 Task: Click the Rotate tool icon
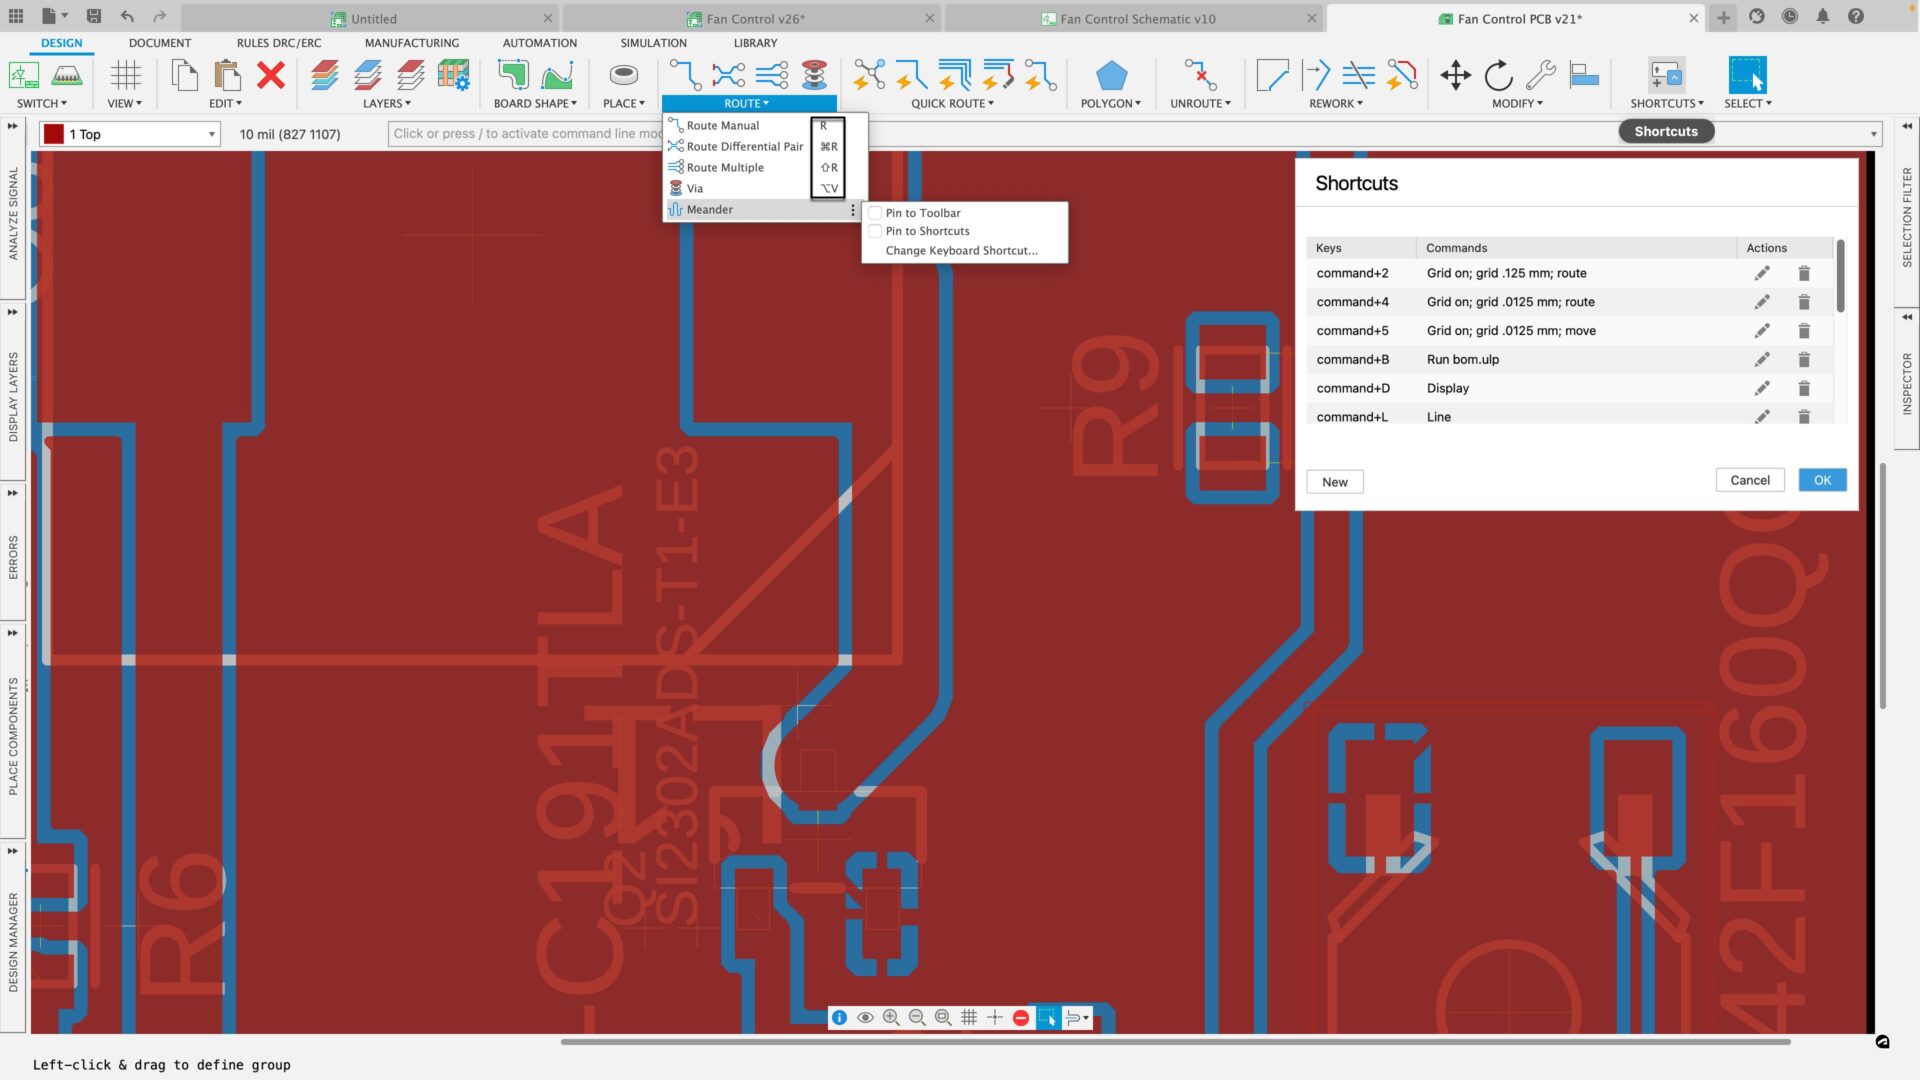coord(1498,76)
